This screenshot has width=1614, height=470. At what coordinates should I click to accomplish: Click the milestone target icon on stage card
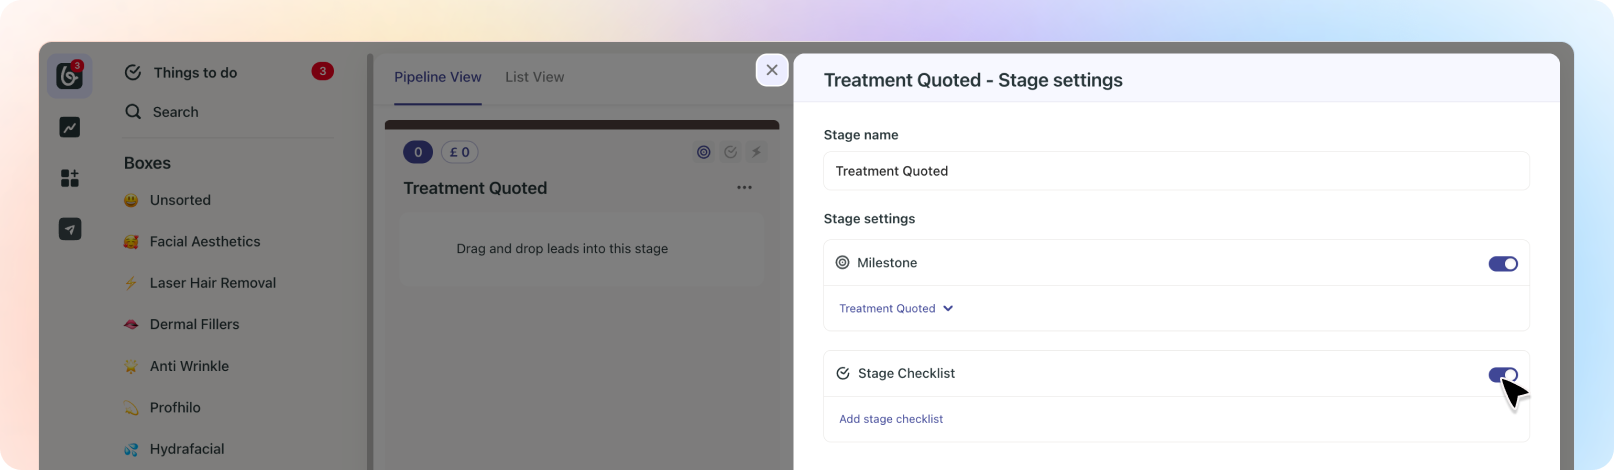point(704,152)
